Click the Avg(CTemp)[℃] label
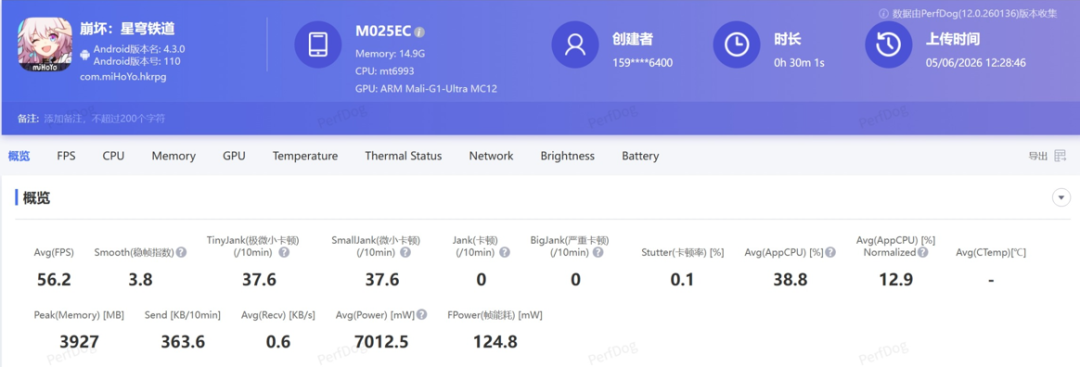The width and height of the screenshot is (1080, 367). pyautogui.click(x=990, y=253)
